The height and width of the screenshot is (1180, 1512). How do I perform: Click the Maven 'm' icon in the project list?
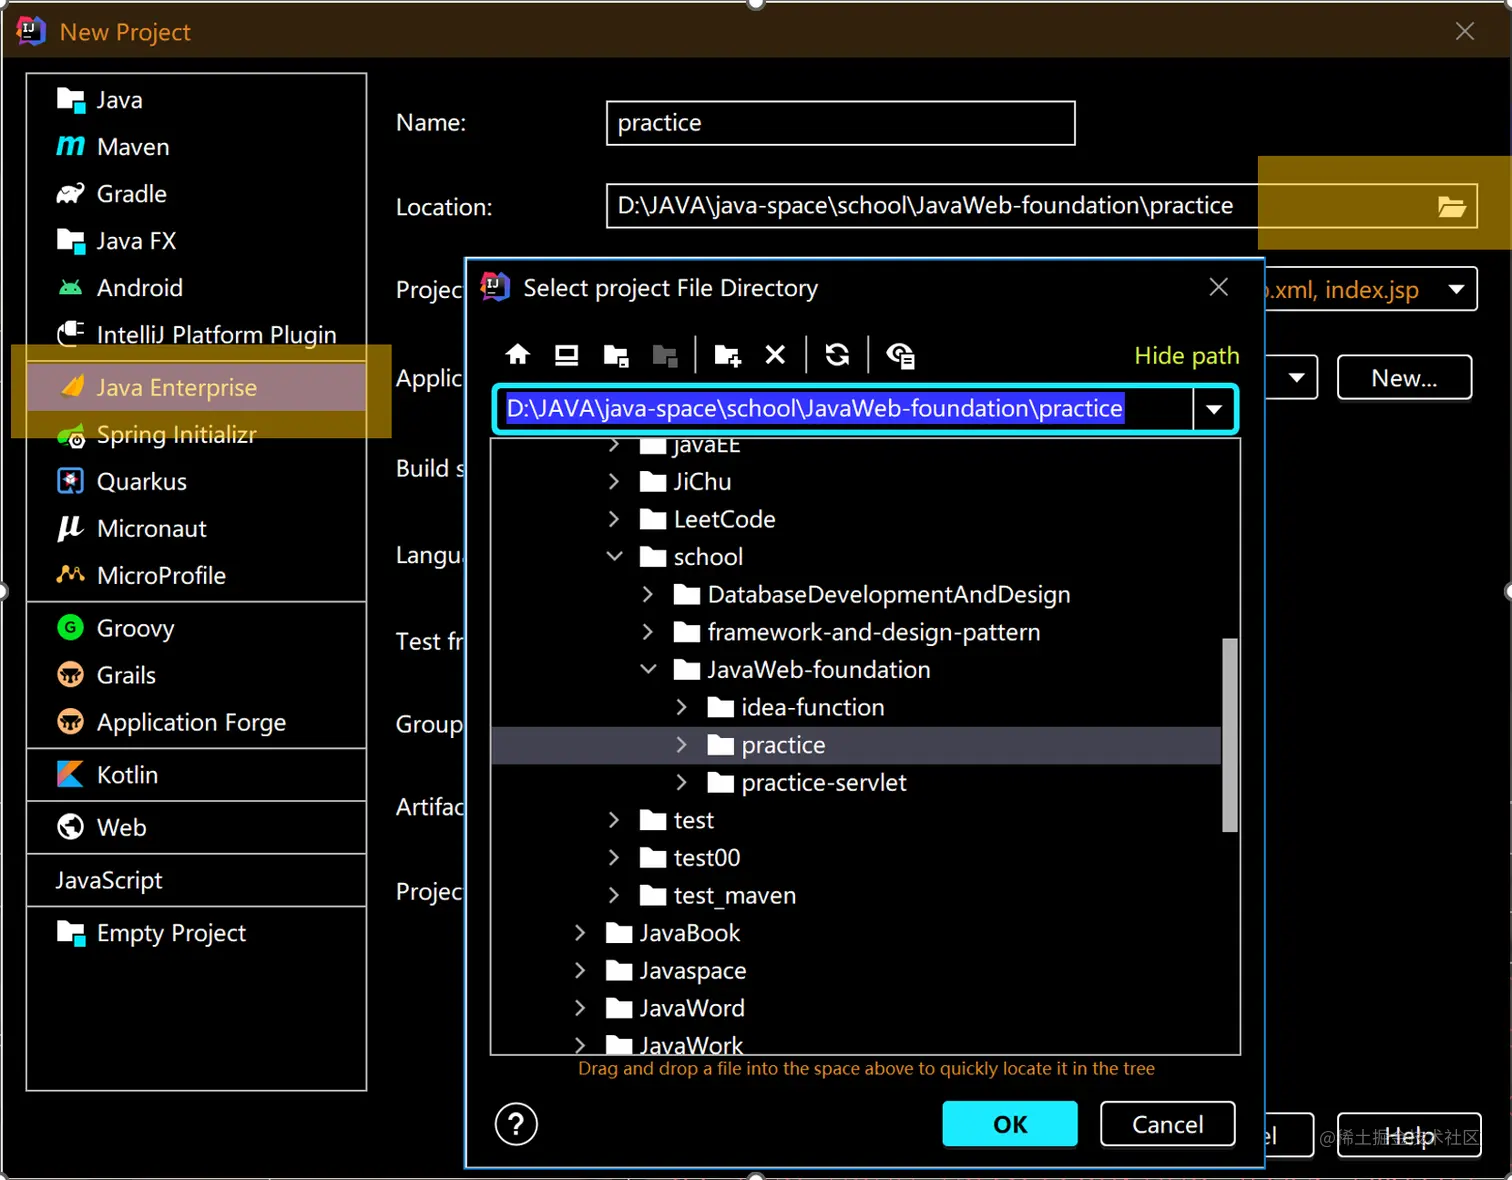[x=70, y=147]
